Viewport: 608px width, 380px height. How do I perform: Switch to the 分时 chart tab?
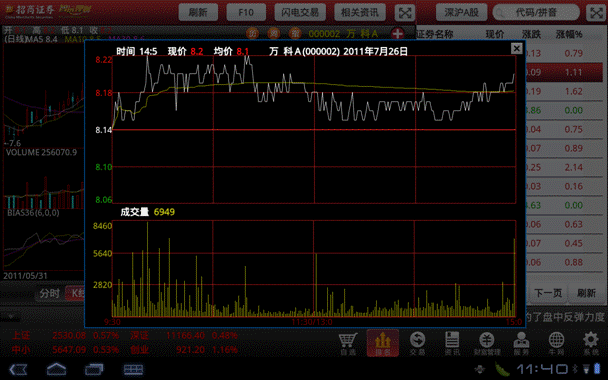50,294
